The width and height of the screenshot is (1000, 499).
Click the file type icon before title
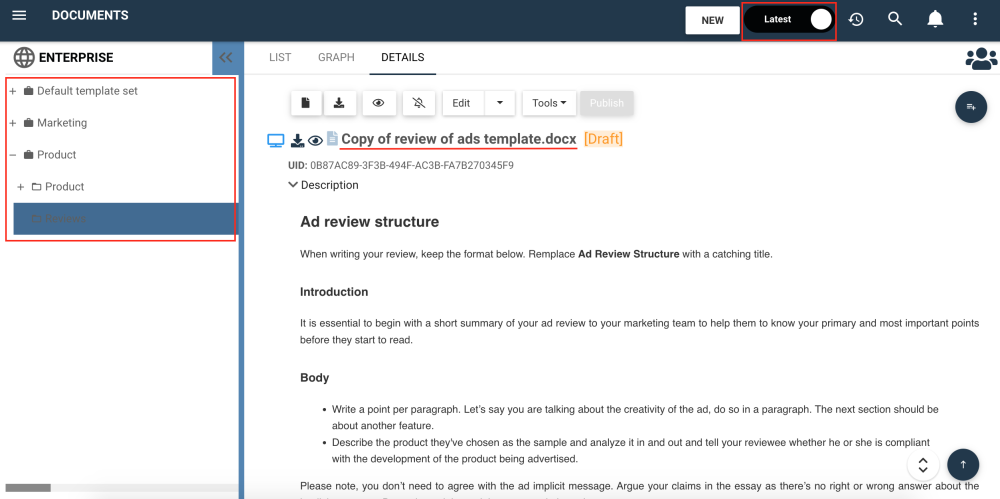(x=332, y=138)
